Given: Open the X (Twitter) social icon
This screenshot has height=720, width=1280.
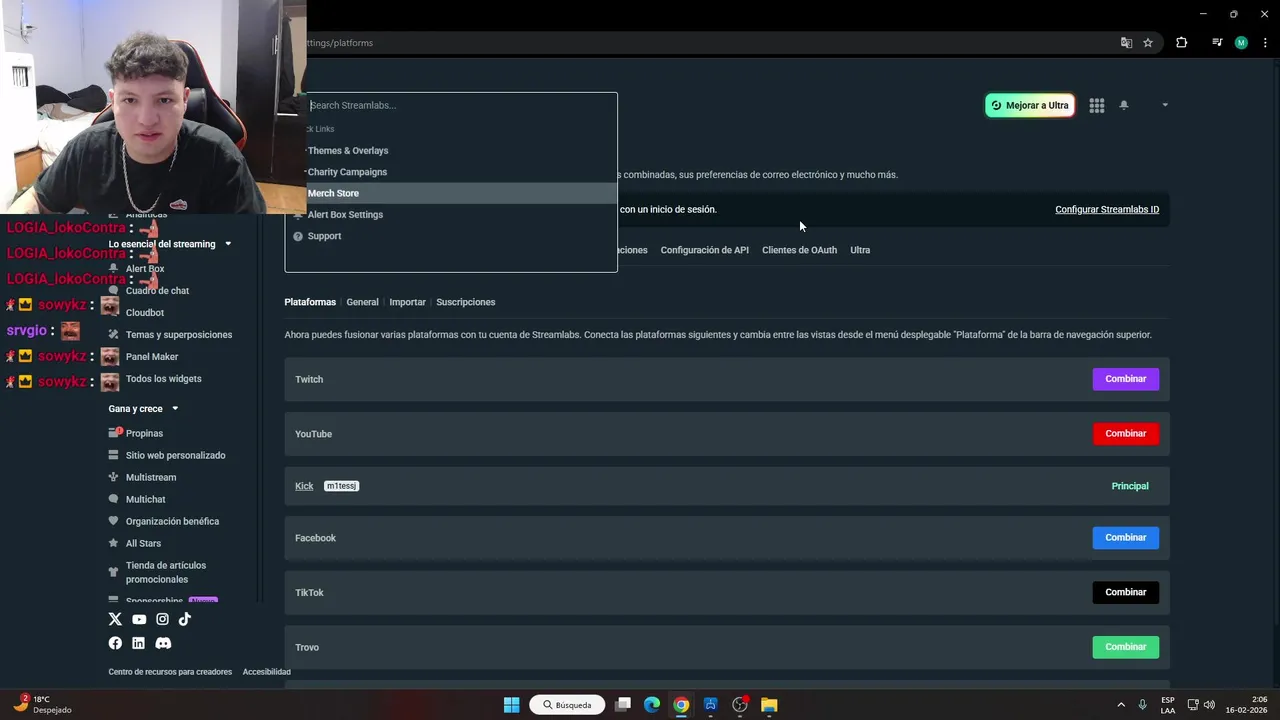Looking at the screenshot, I should 115,619.
